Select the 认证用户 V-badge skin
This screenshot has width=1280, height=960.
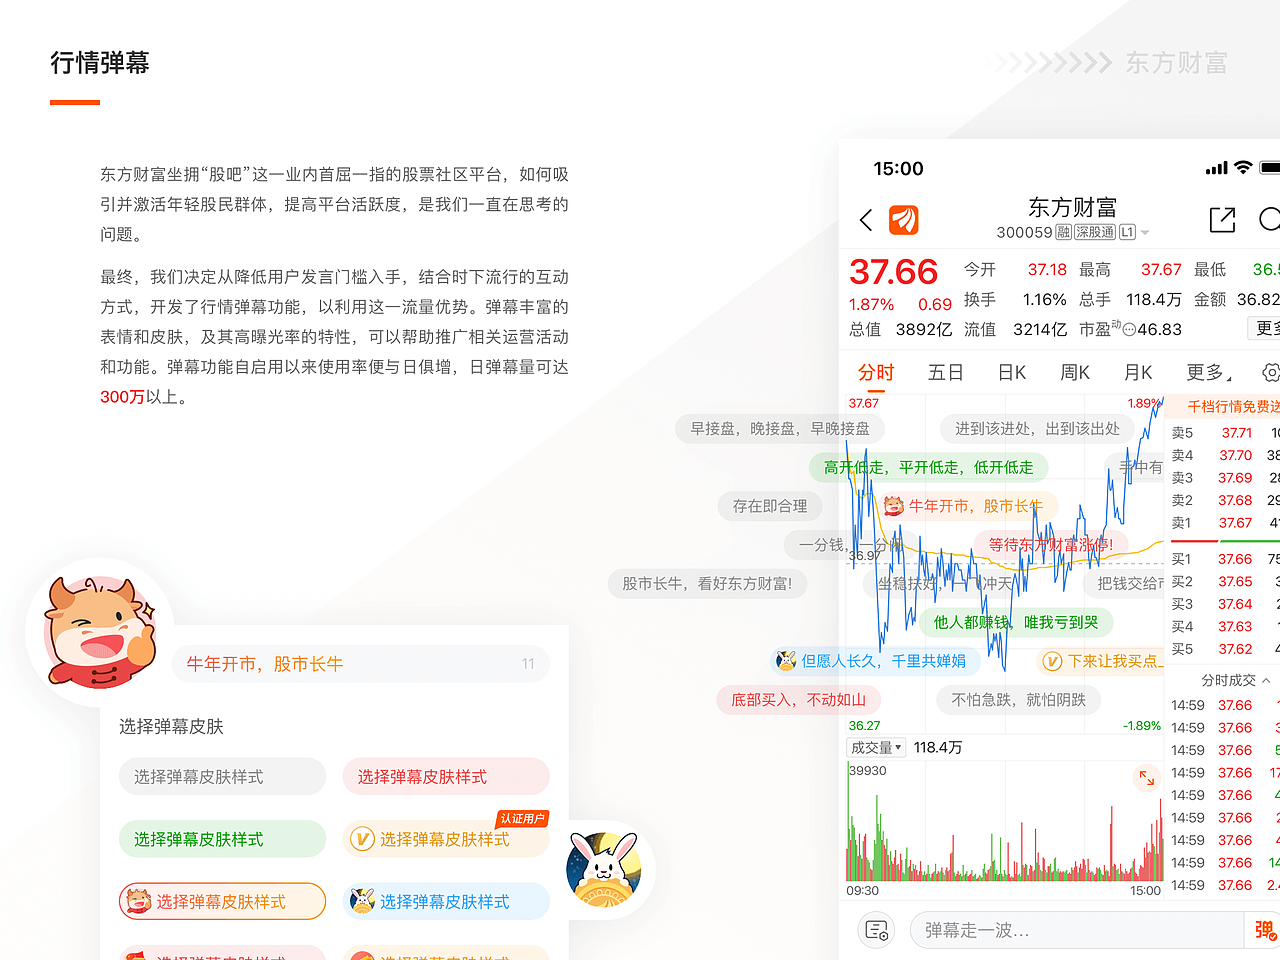(x=446, y=839)
